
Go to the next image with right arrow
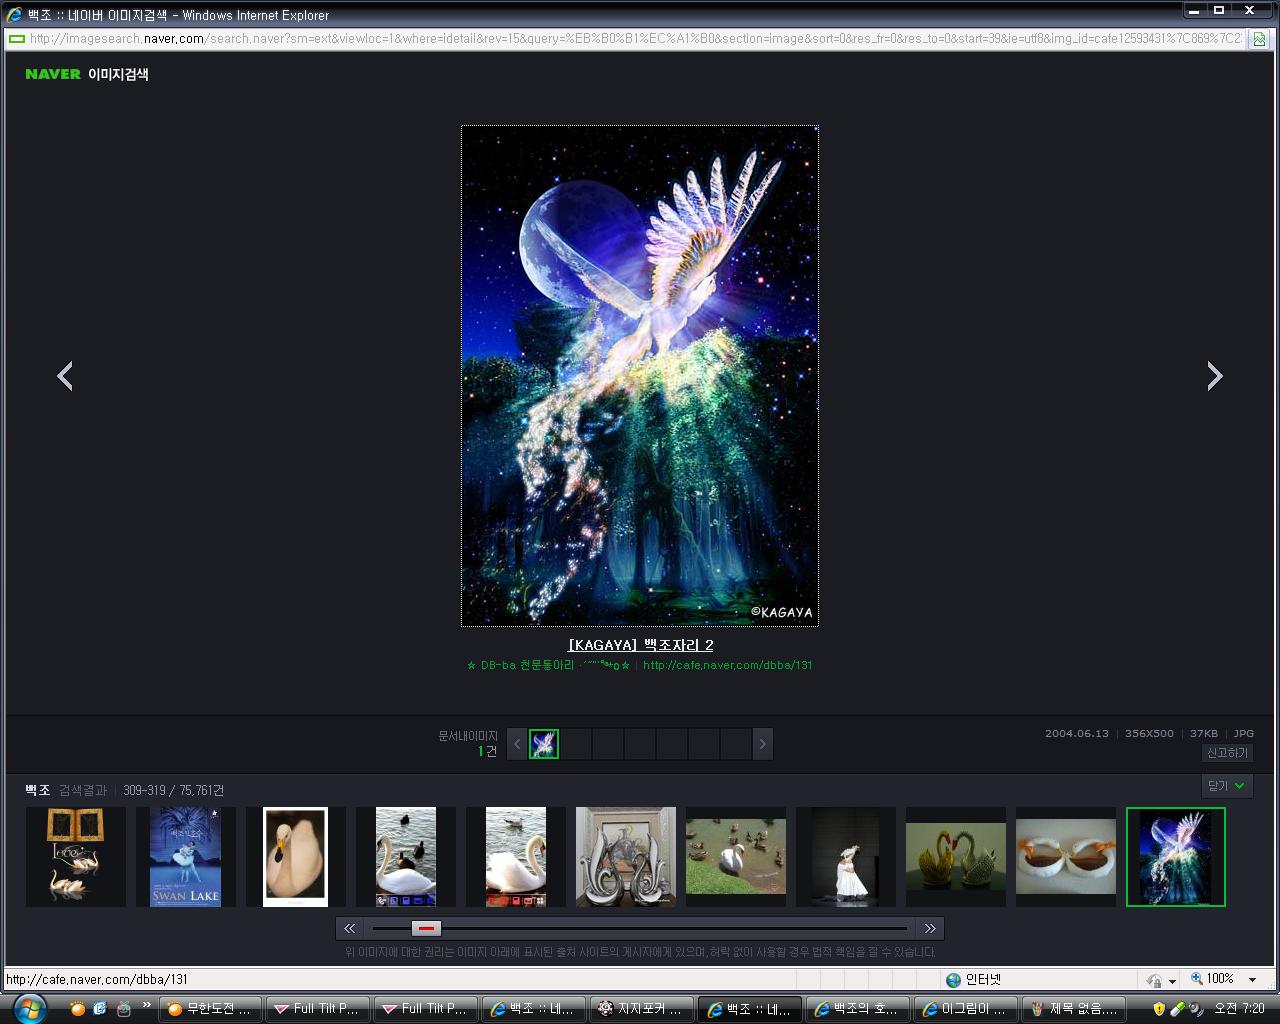tap(1214, 376)
